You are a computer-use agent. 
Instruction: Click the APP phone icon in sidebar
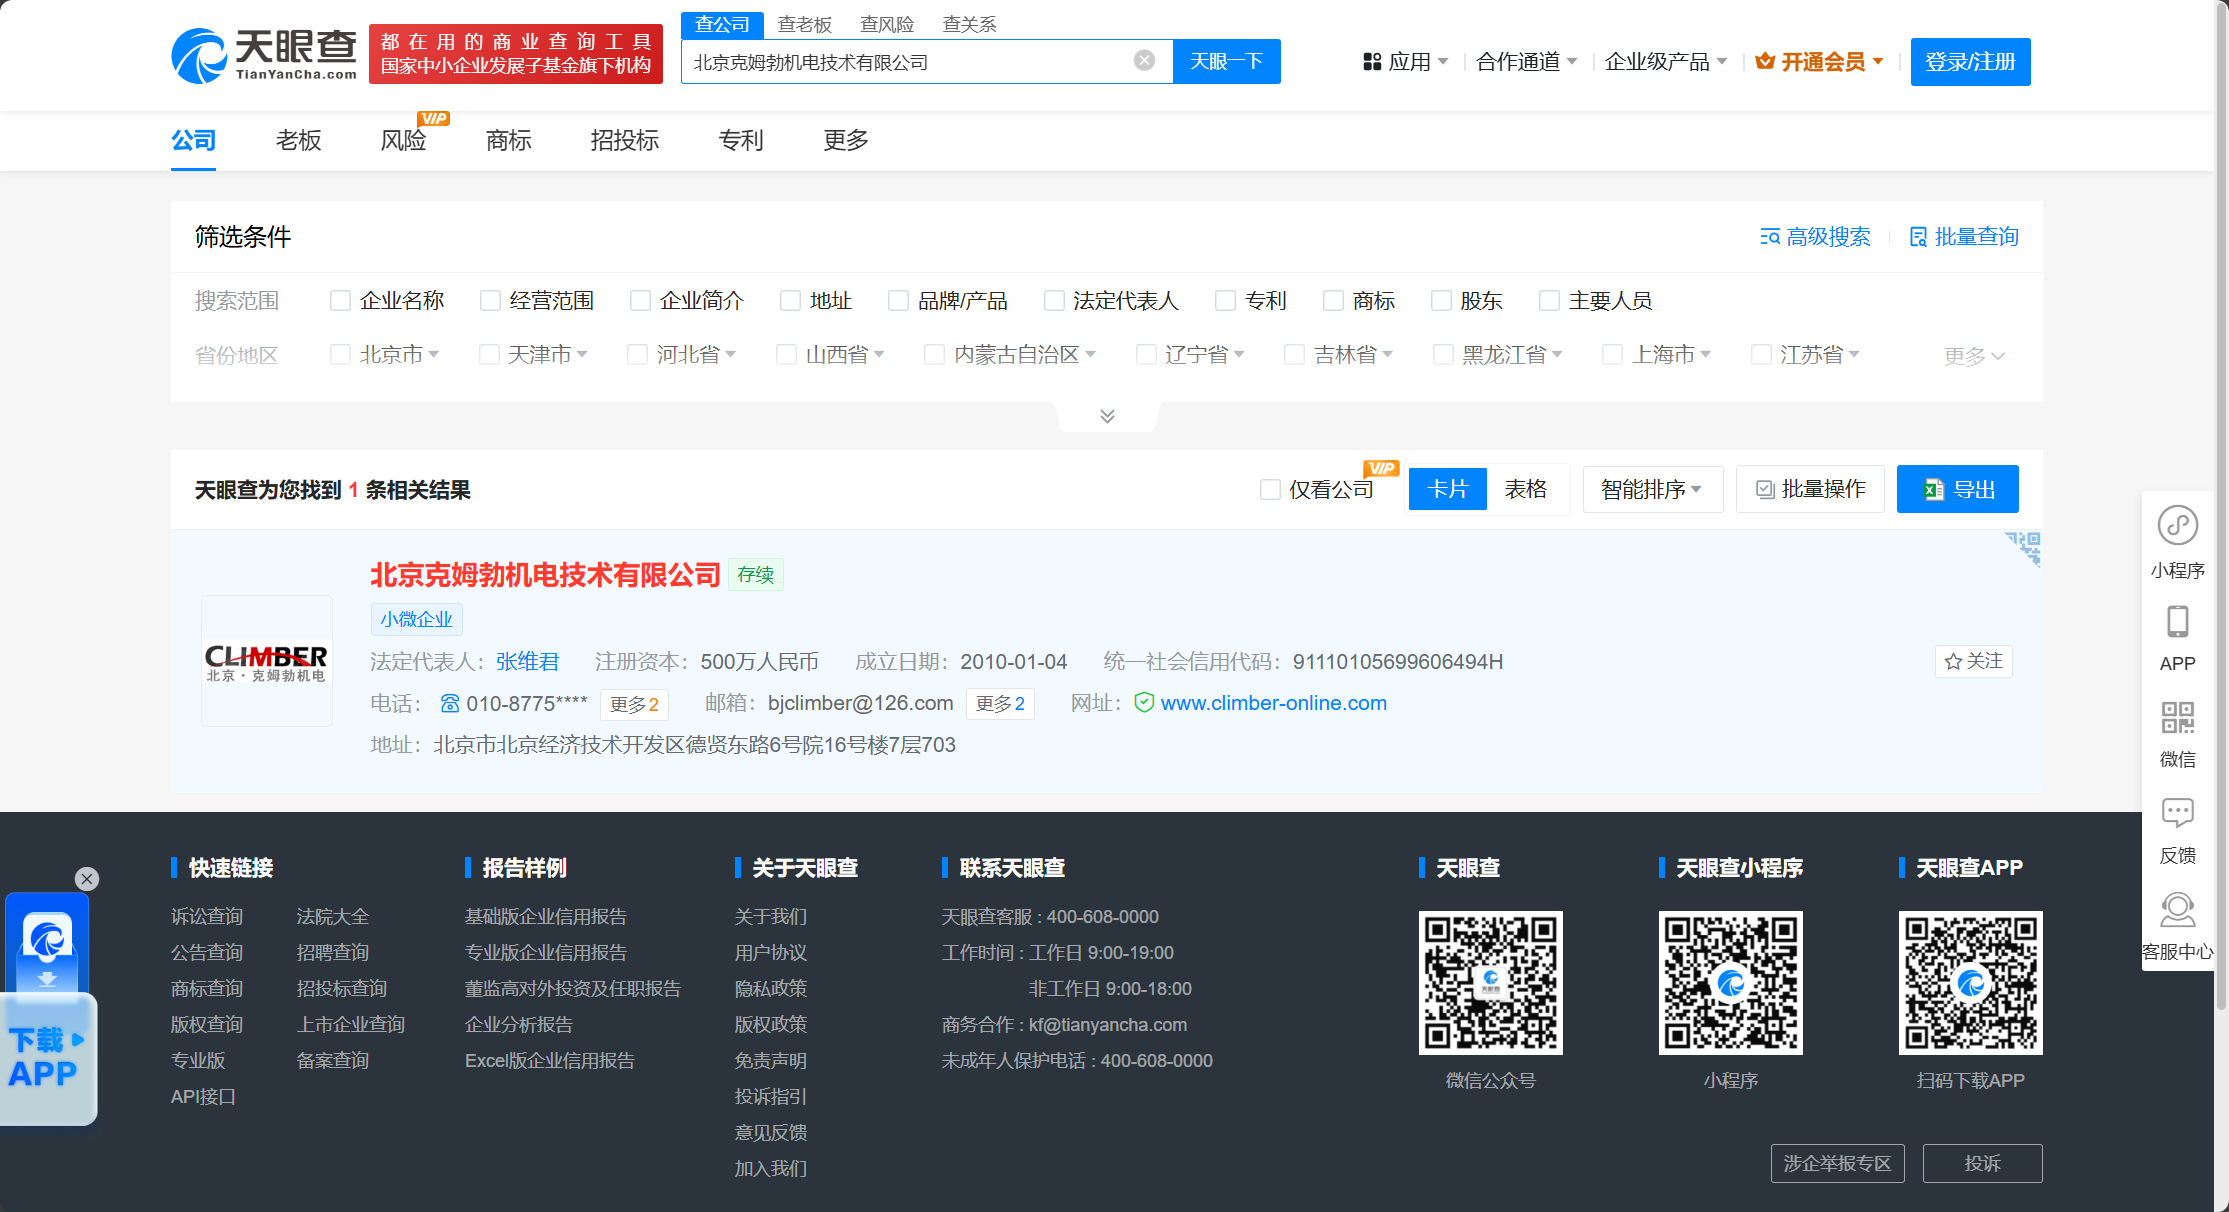tap(2177, 623)
